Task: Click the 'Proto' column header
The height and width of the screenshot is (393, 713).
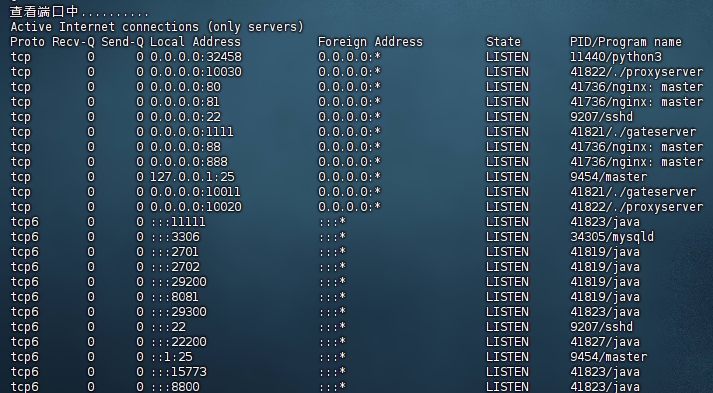Action: (x=27, y=42)
